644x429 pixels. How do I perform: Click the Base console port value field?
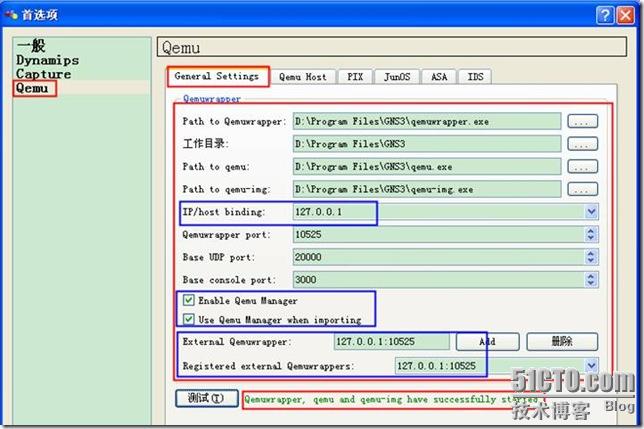click(x=438, y=280)
